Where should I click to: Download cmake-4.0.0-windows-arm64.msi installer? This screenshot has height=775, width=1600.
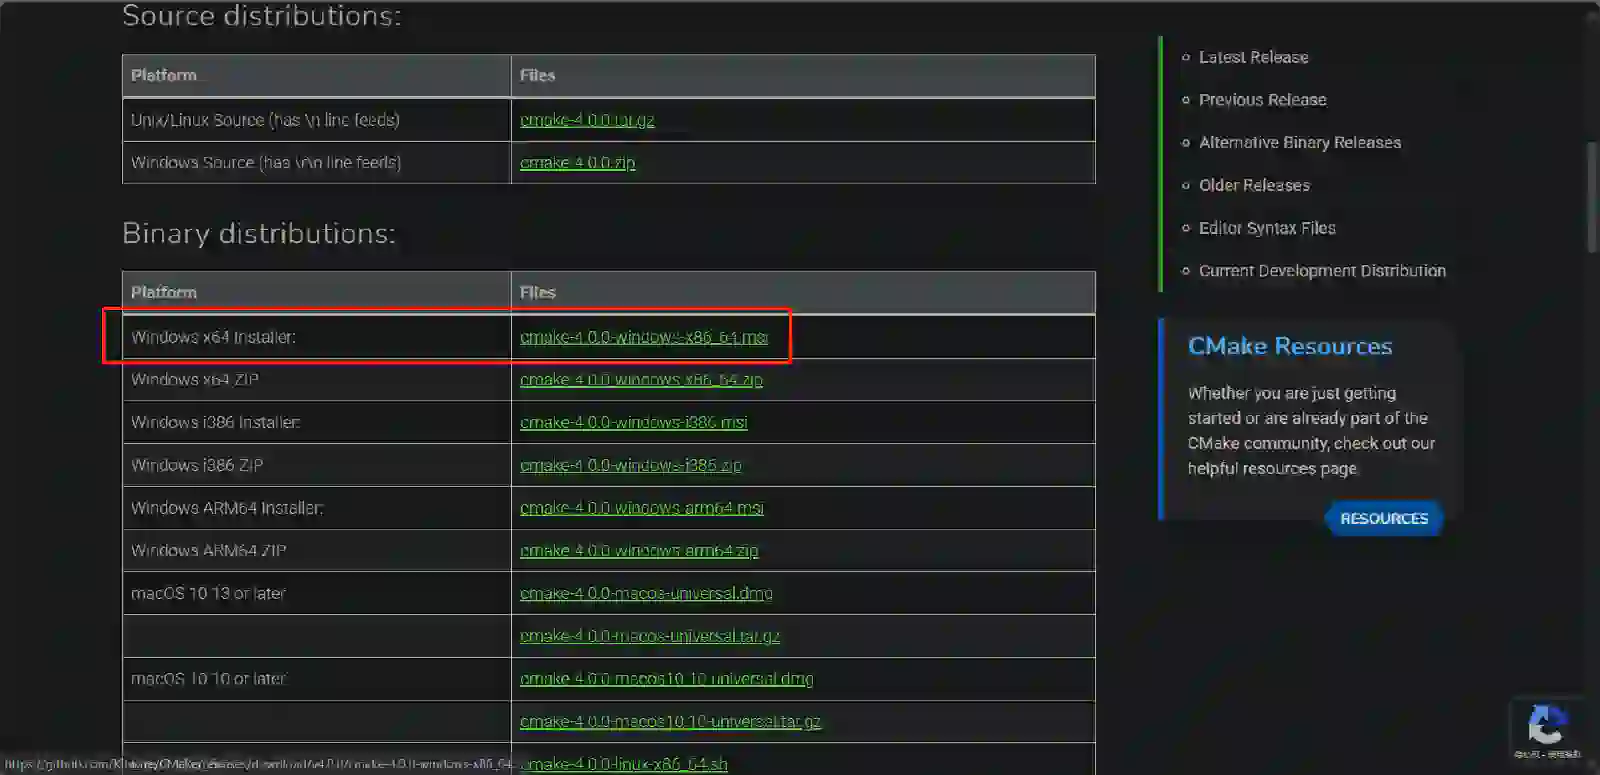641,508
